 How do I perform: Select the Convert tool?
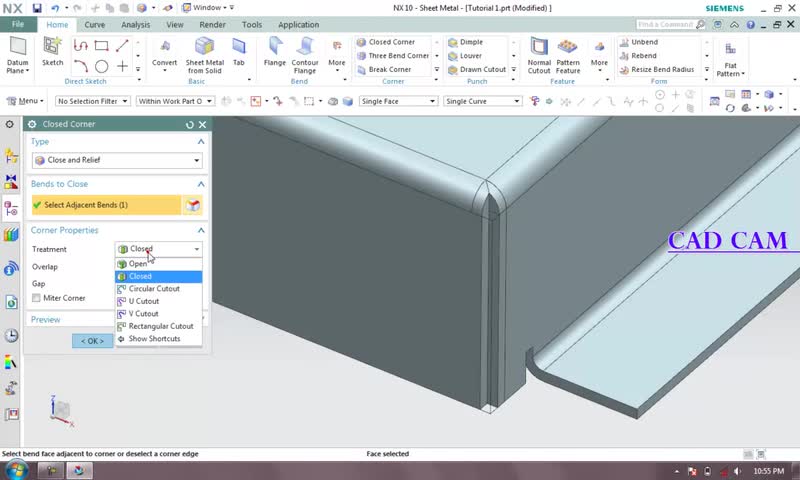point(164,55)
